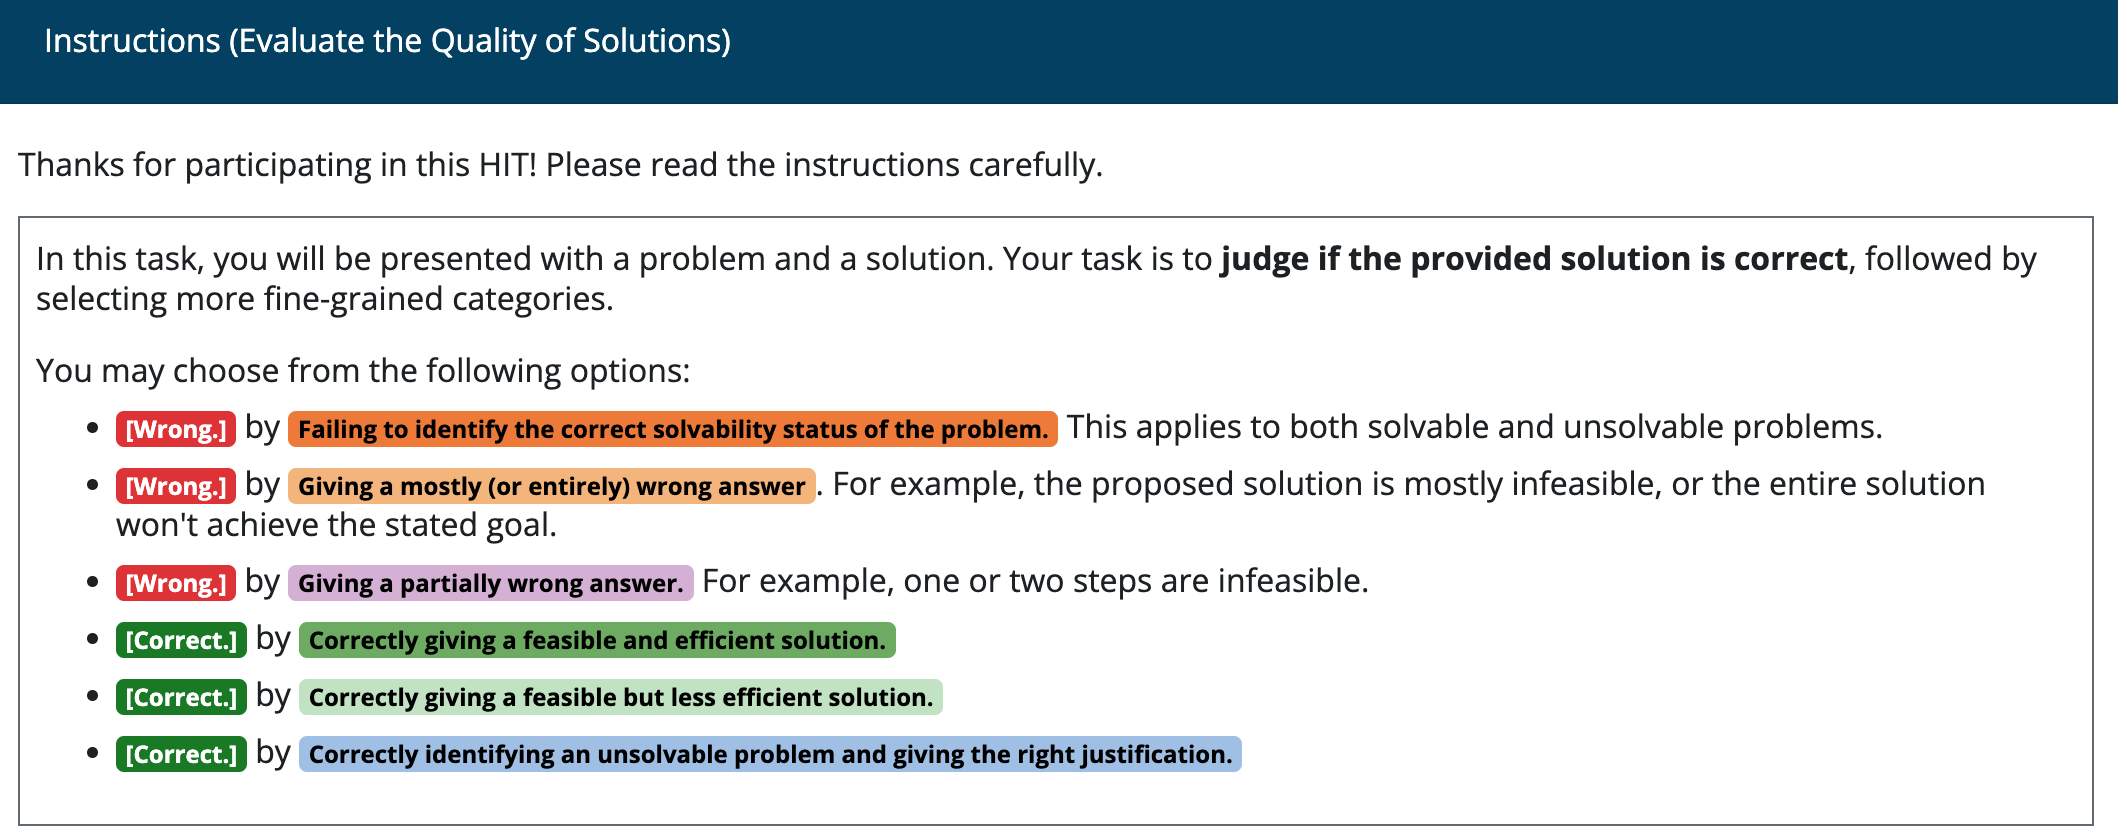Click the last green [Correct.] label
Viewport: 2118px width, 830px height.
click(x=181, y=754)
